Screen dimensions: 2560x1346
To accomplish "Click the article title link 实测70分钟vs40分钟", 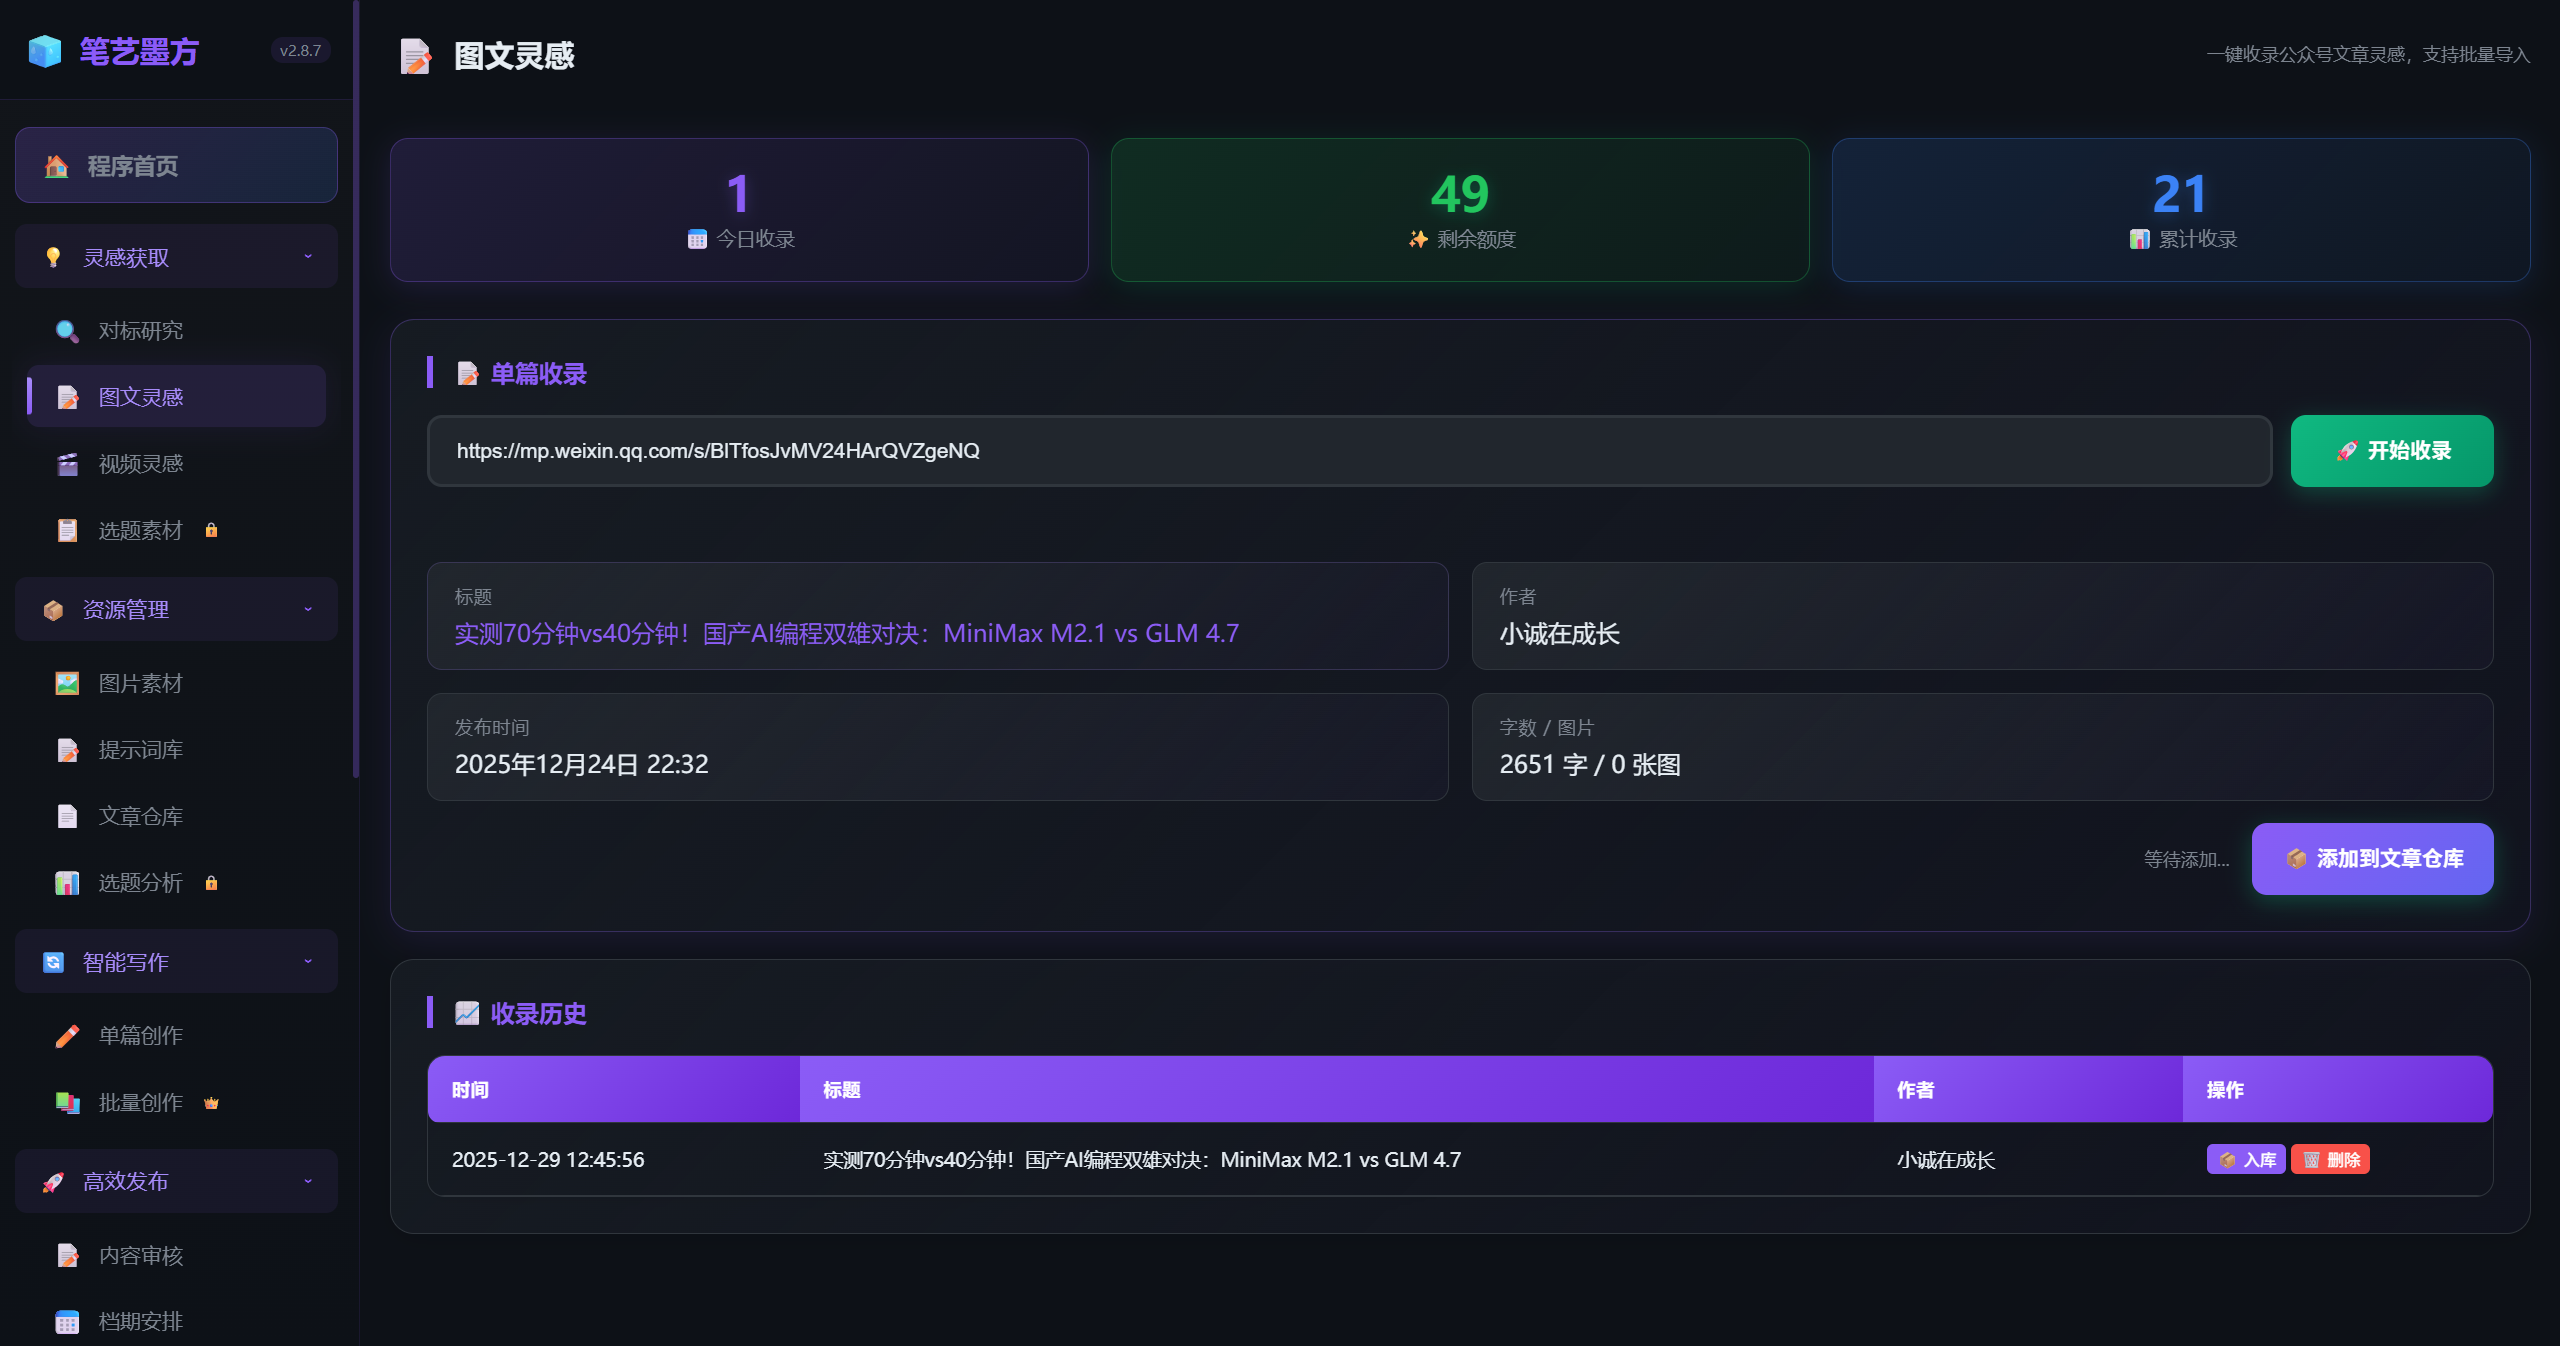I will coord(846,634).
